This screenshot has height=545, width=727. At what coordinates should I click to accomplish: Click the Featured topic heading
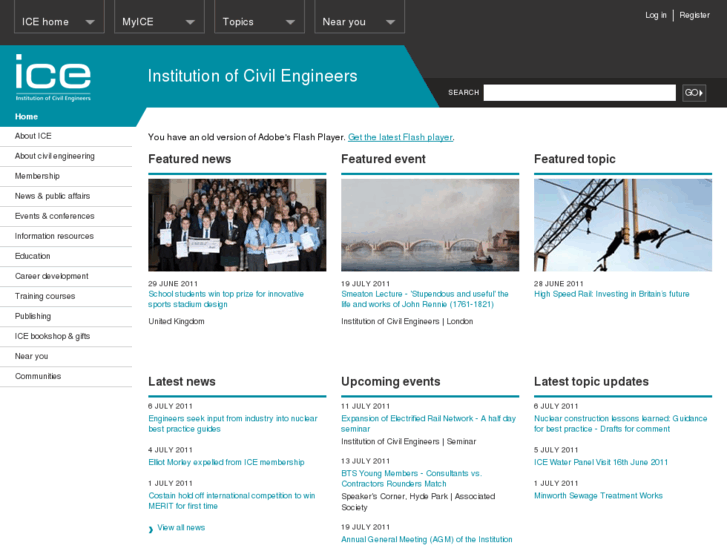(x=575, y=159)
